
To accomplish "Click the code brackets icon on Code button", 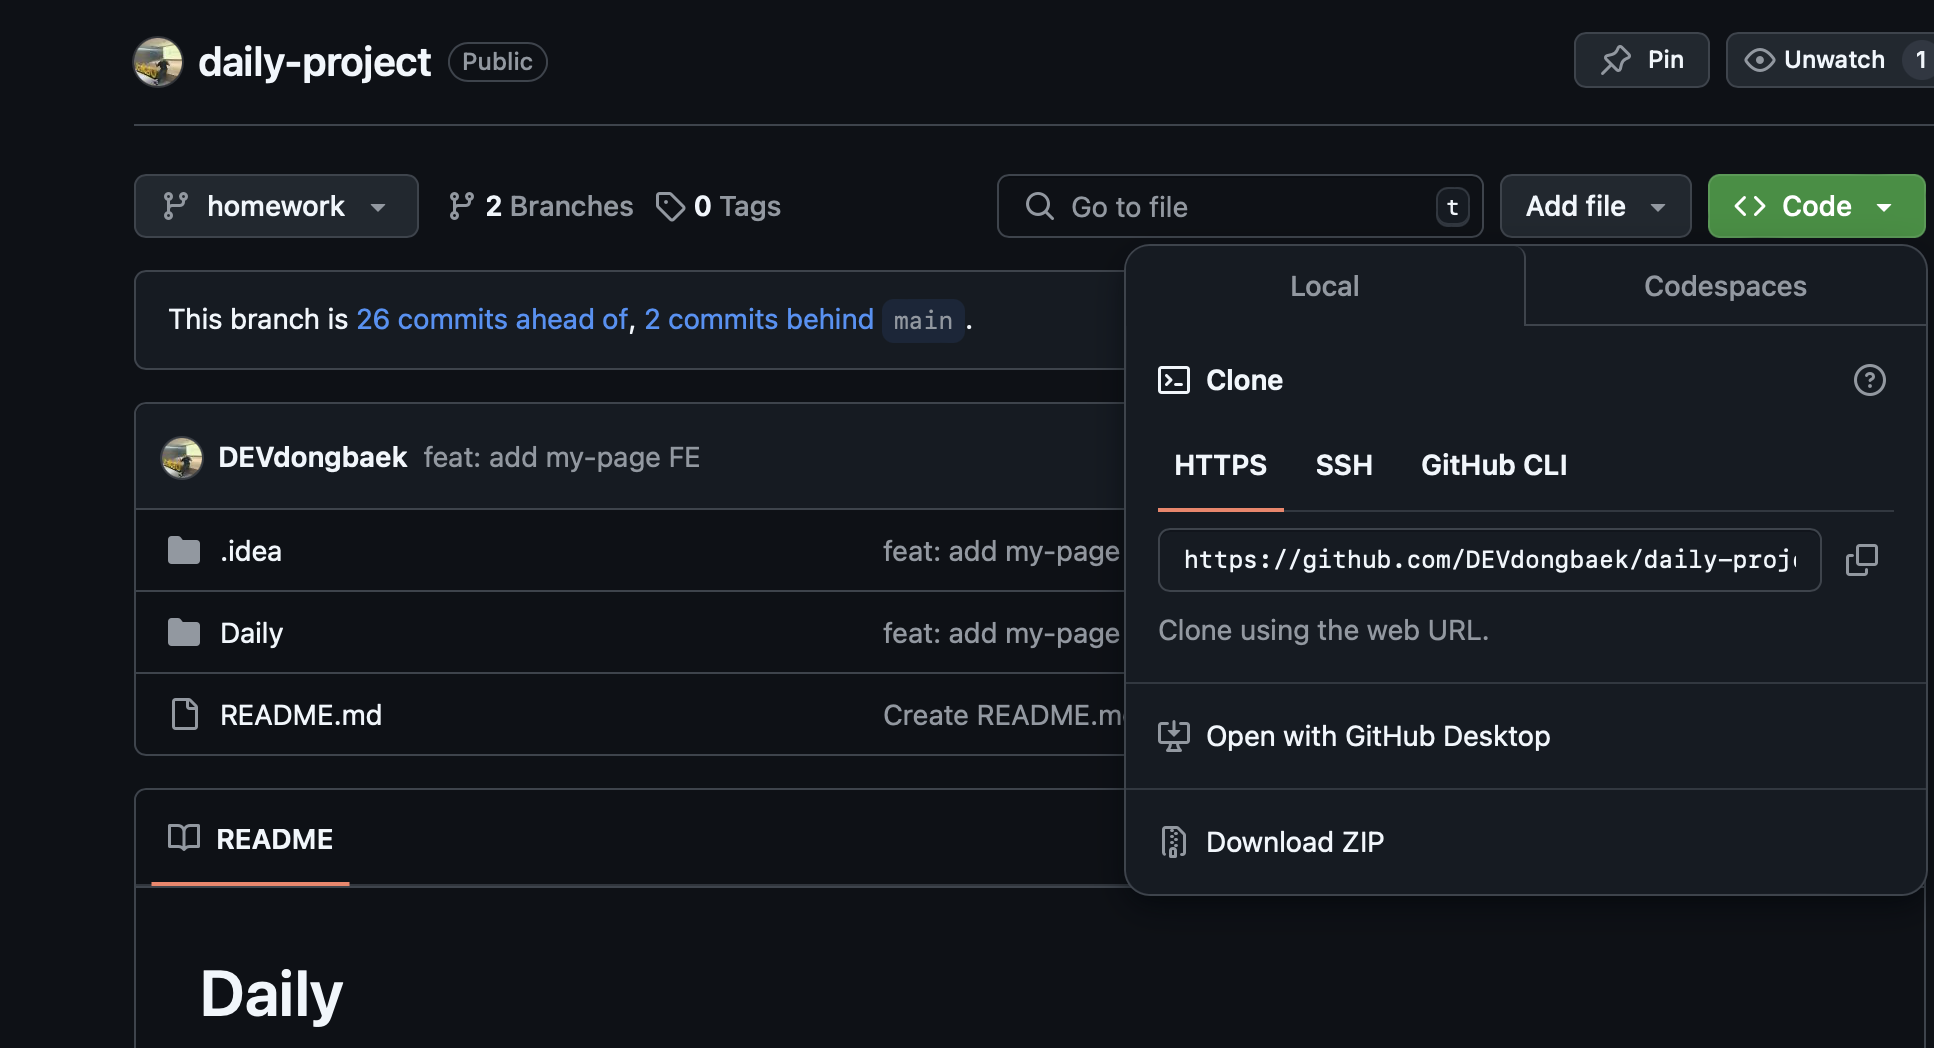I will click(x=1750, y=206).
